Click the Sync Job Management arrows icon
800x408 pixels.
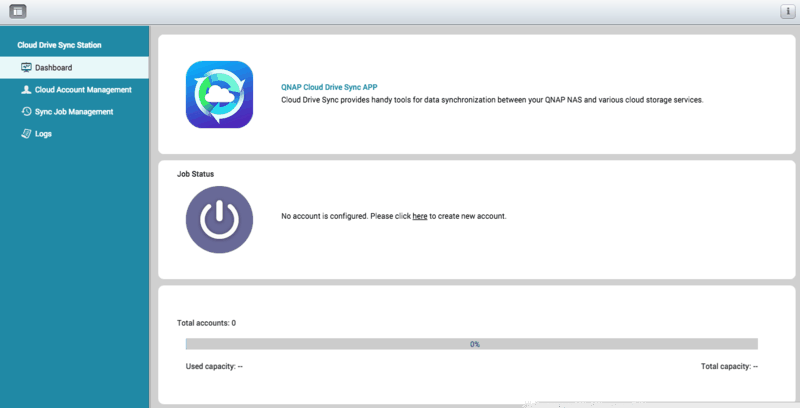[x=26, y=111]
